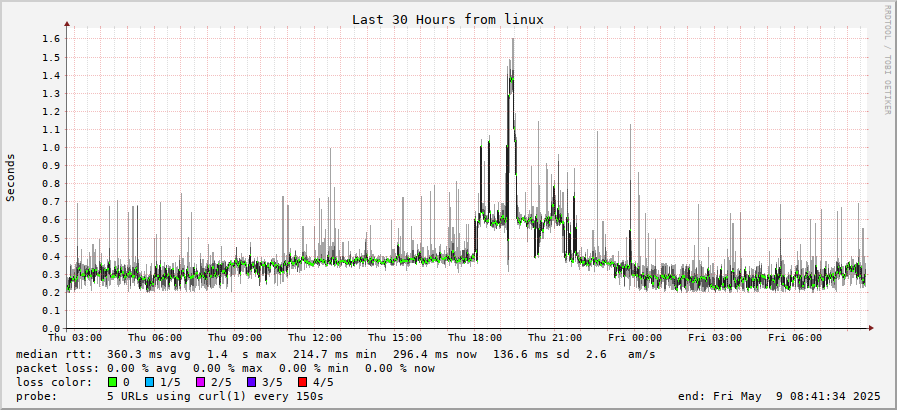897x410 pixels.
Task: Click the 'Fri 00:00' x-axis label
Action: [636, 338]
